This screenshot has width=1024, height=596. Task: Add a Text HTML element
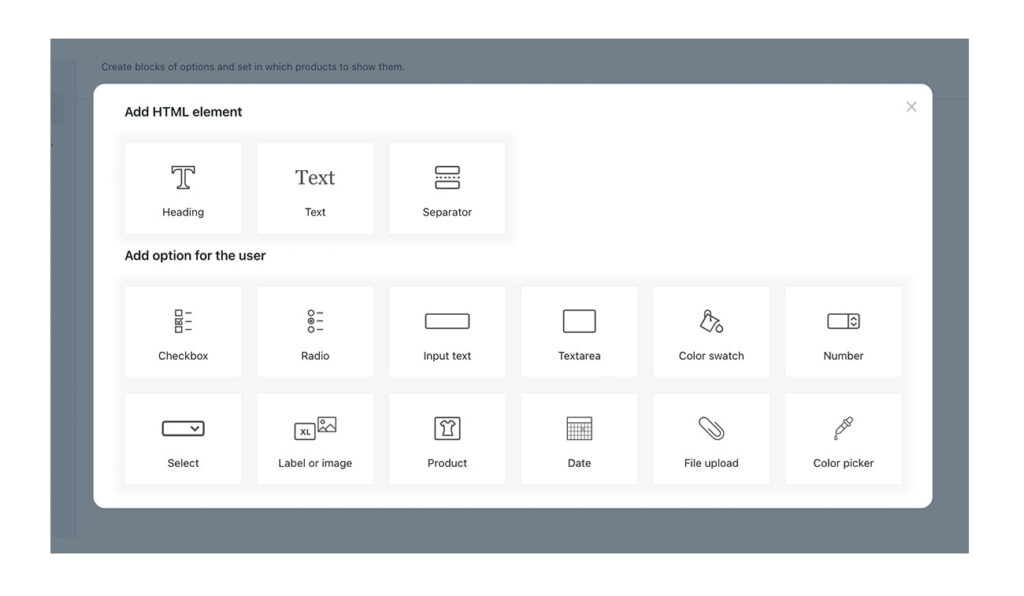click(315, 189)
